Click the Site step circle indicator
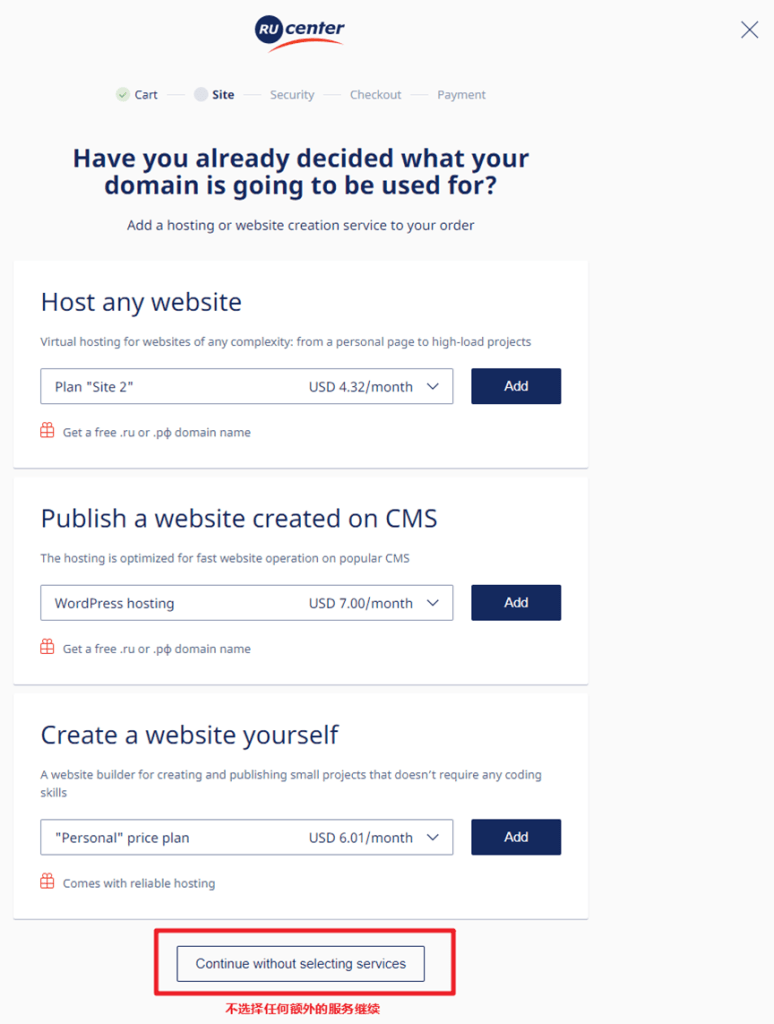Viewport: 774px width, 1024px height. 201,95
